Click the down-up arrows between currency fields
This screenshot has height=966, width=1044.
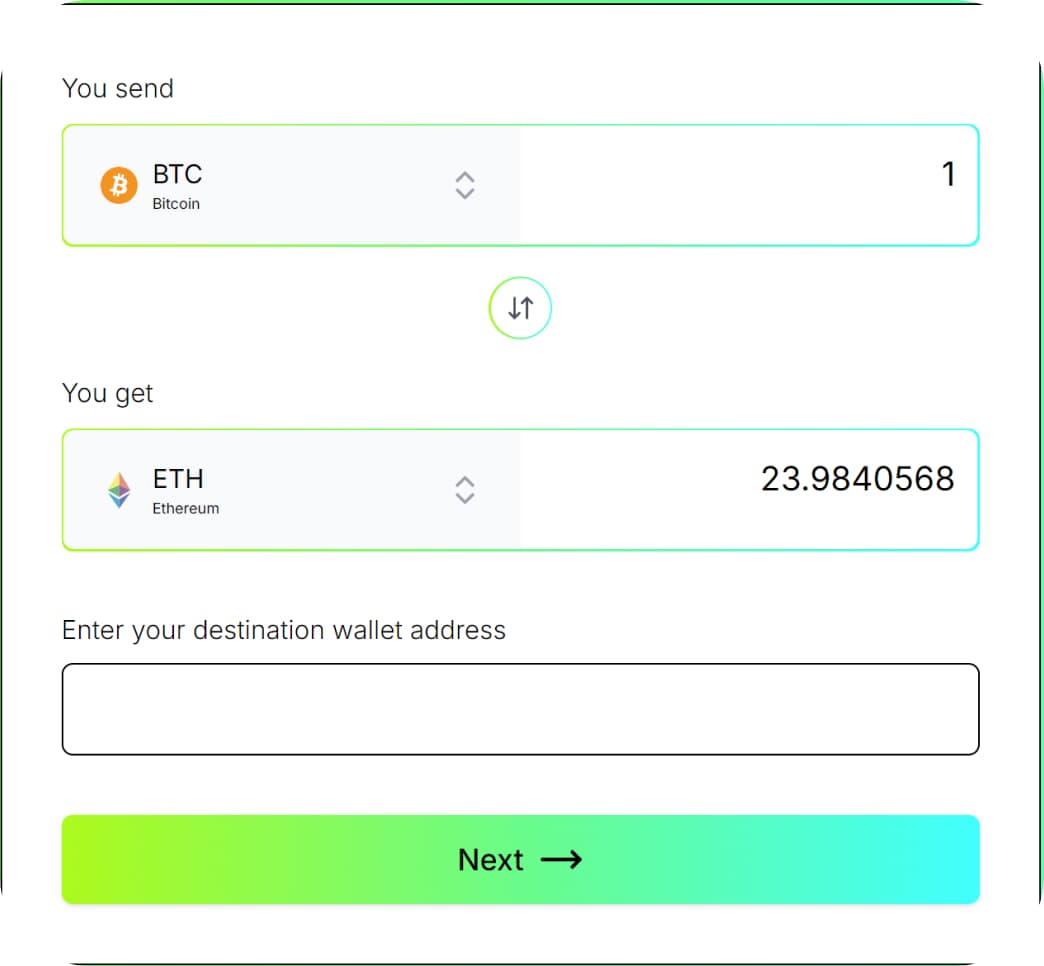point(520,308)
